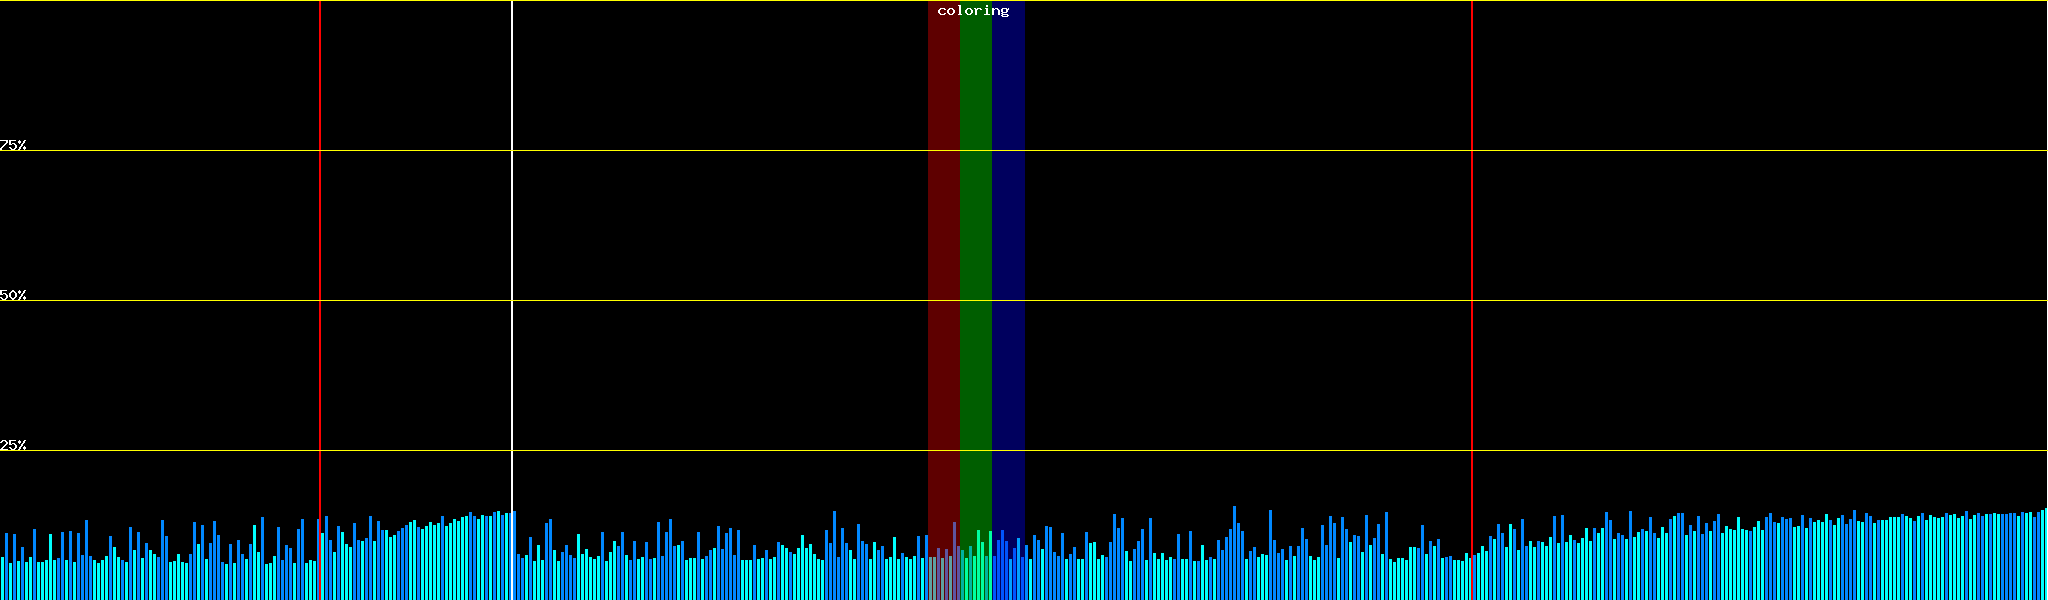This screenshot has height=600, width=2048.
Task: Click the 25% axis label
Action: coord(13,445)
